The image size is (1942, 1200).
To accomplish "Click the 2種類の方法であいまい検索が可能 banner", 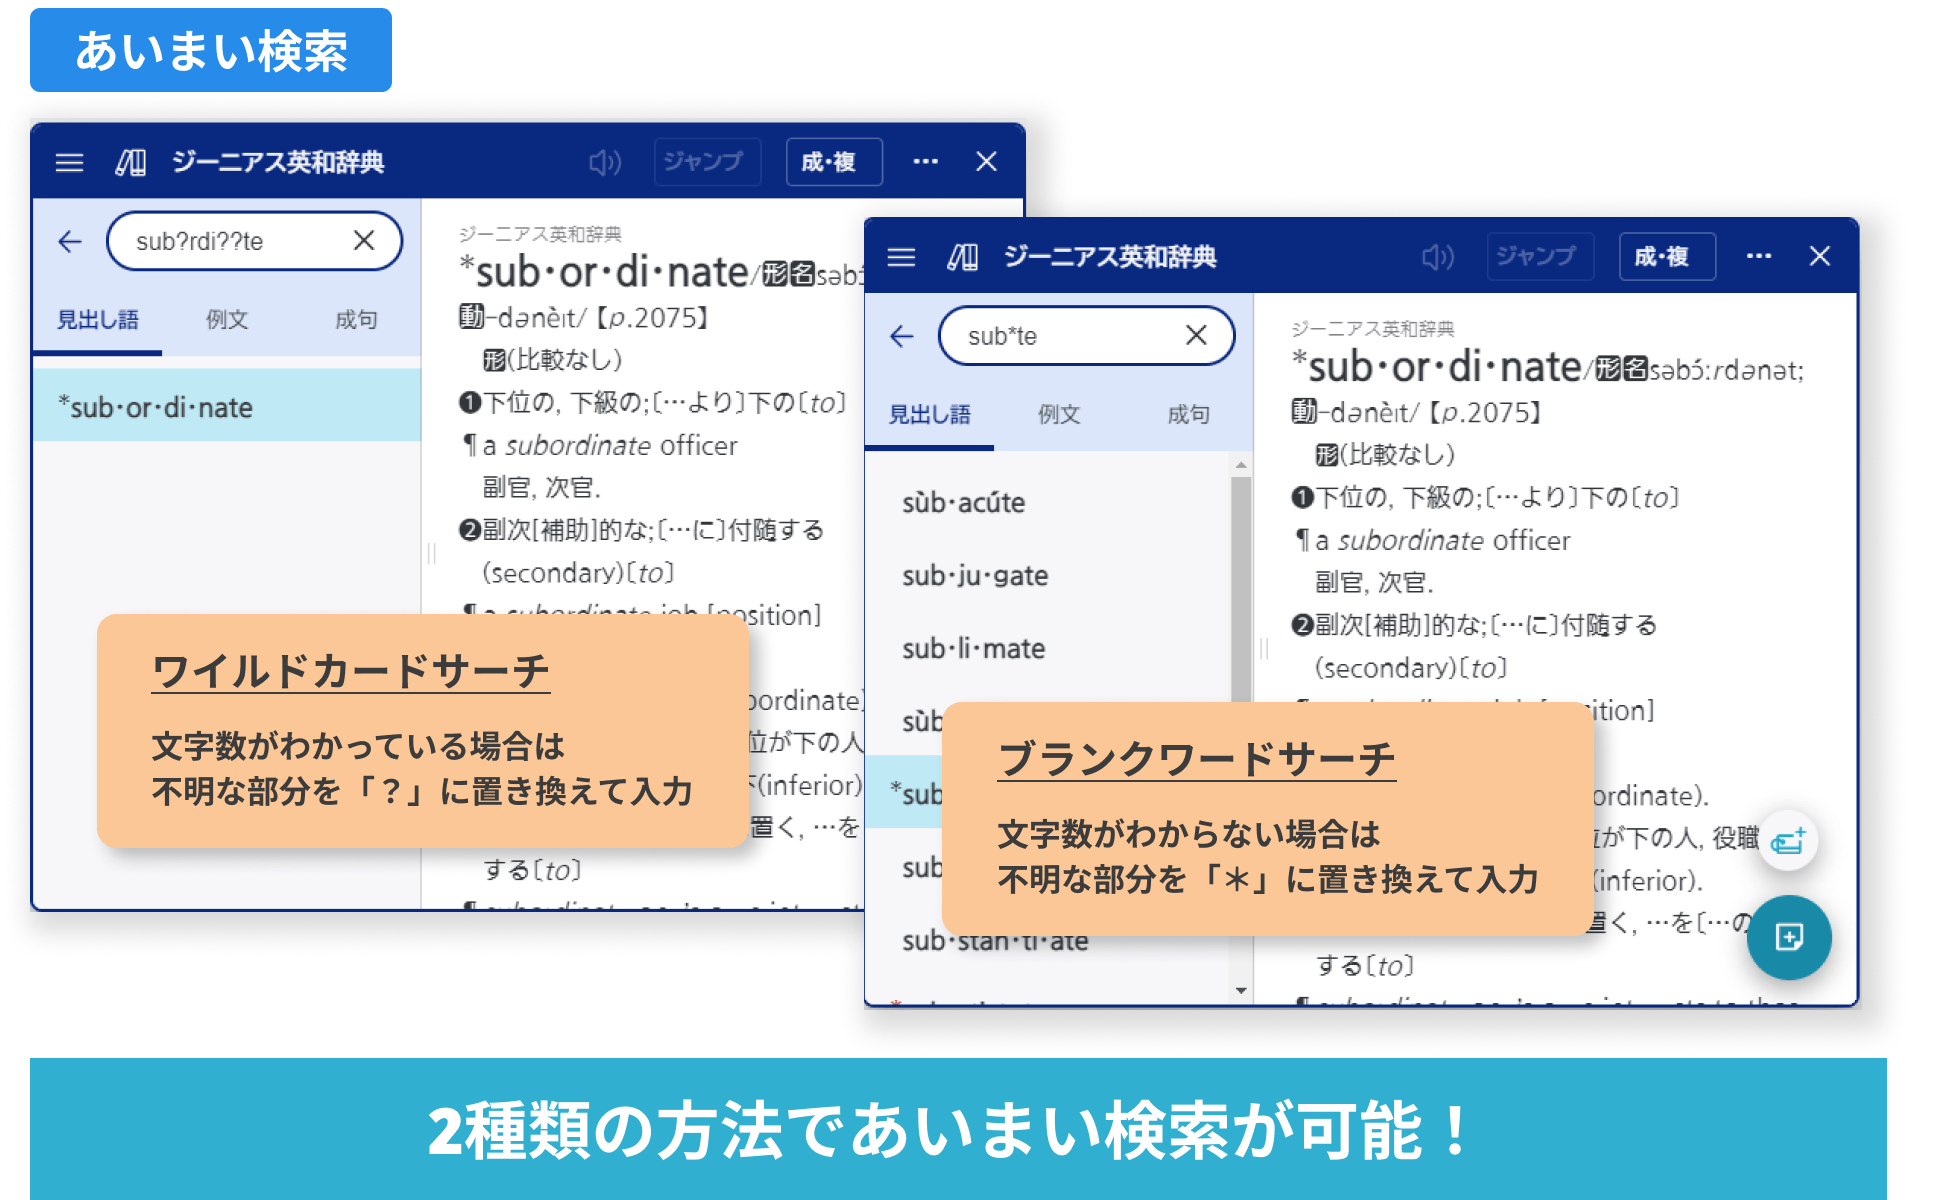I will [958, 1129].
